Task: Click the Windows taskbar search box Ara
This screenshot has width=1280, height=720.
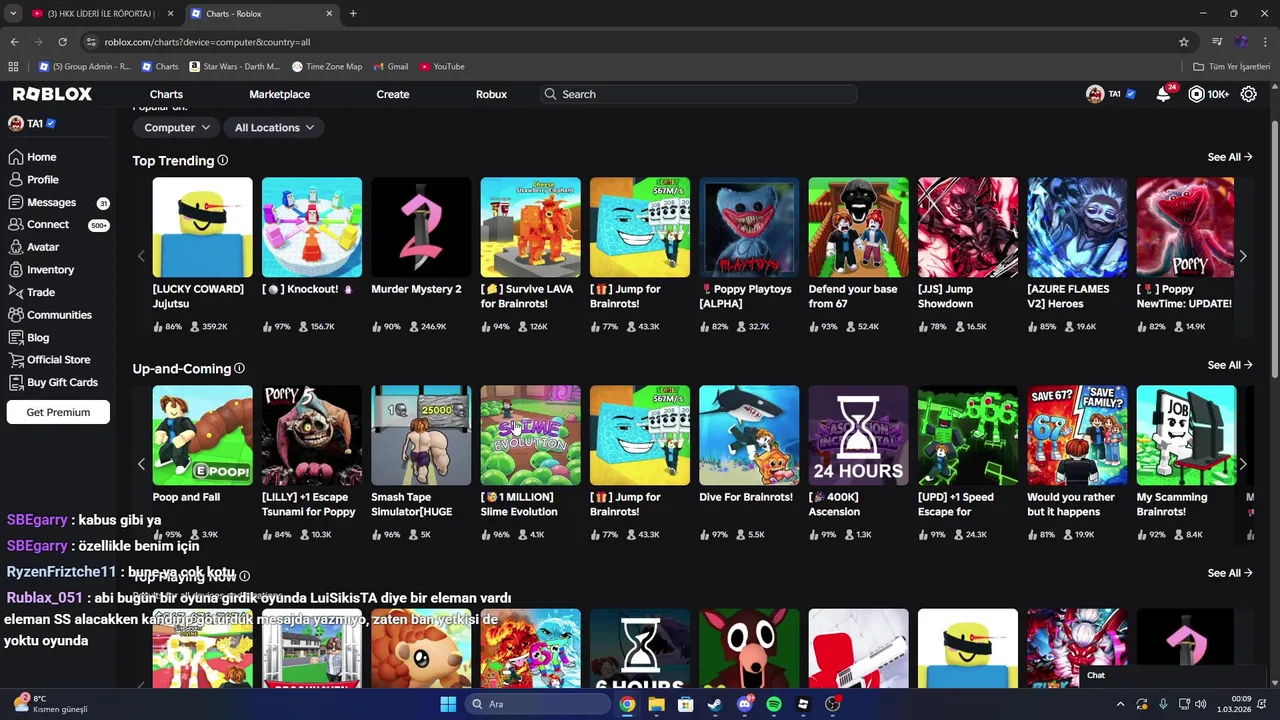Action: click(538, 704)
